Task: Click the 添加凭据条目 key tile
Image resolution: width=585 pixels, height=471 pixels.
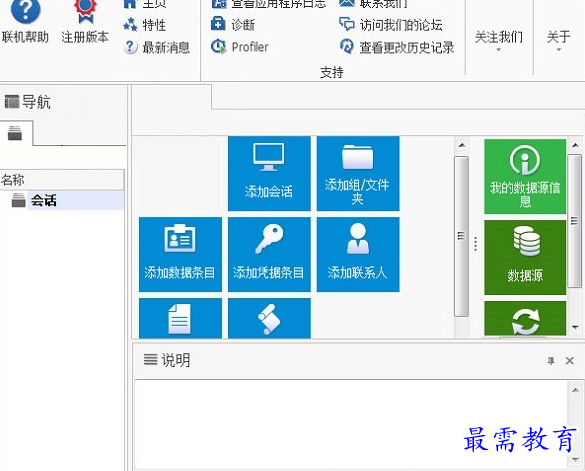Action: point(269,255)
